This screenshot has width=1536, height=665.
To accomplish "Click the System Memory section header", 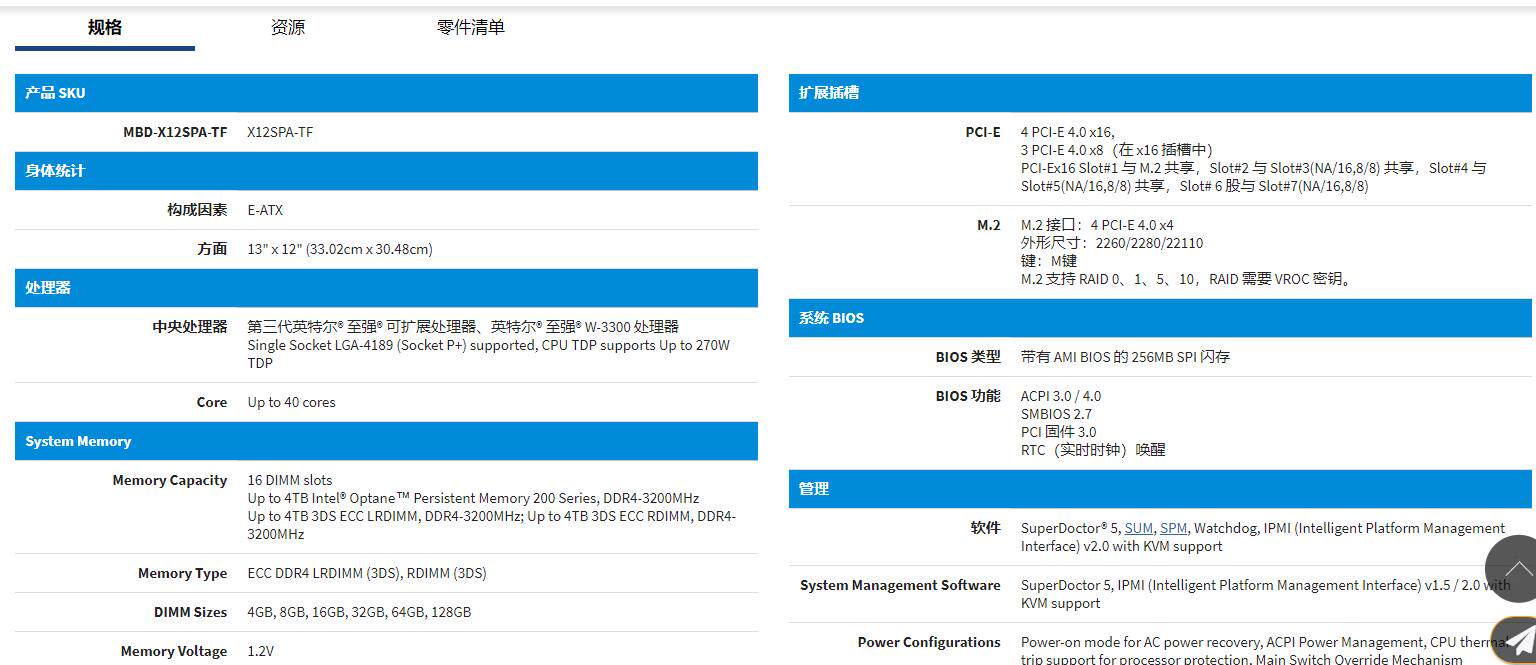I will 386,441.
